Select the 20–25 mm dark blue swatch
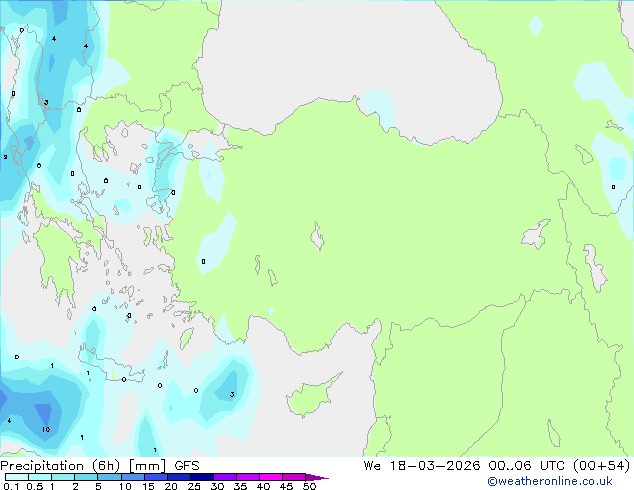The height and width of the screenshot is (490, 634). click(179, 477)
